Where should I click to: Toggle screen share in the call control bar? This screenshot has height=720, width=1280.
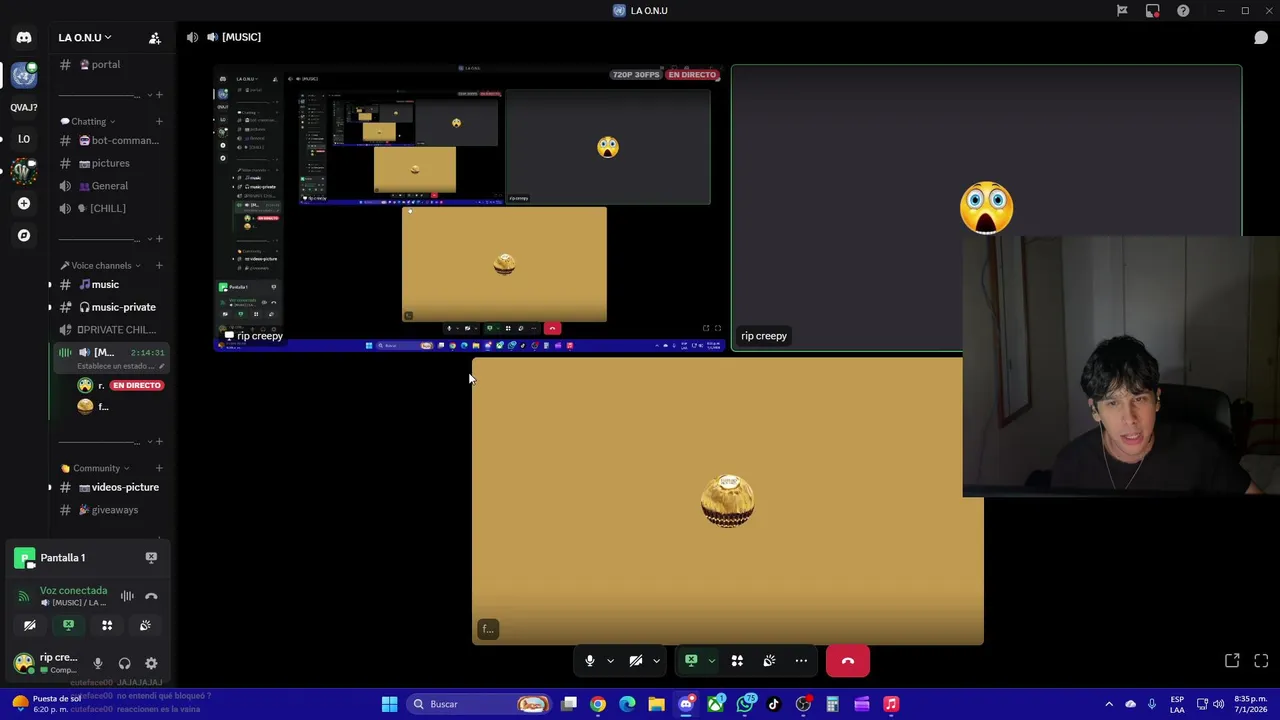691,661
